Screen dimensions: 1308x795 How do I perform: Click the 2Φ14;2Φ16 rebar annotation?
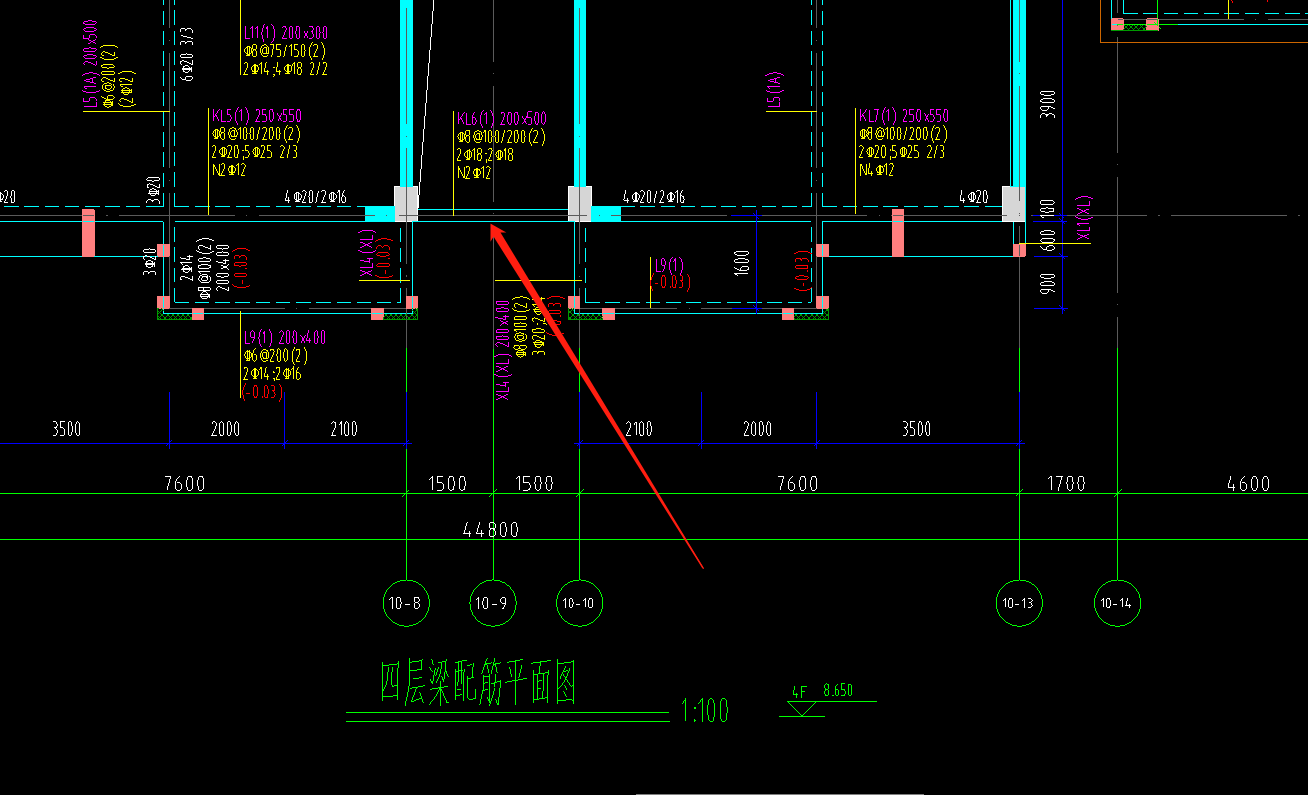pos(272,374)
